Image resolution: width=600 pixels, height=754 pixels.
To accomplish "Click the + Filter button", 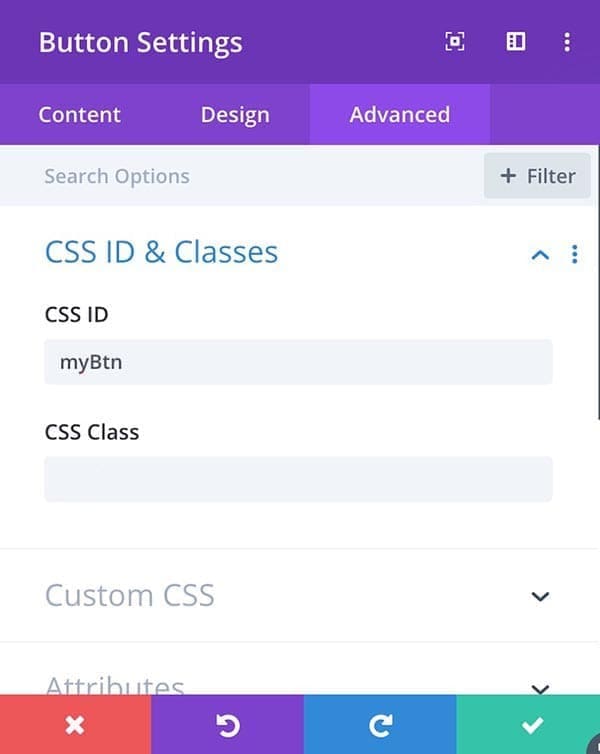I will point(537,176).
